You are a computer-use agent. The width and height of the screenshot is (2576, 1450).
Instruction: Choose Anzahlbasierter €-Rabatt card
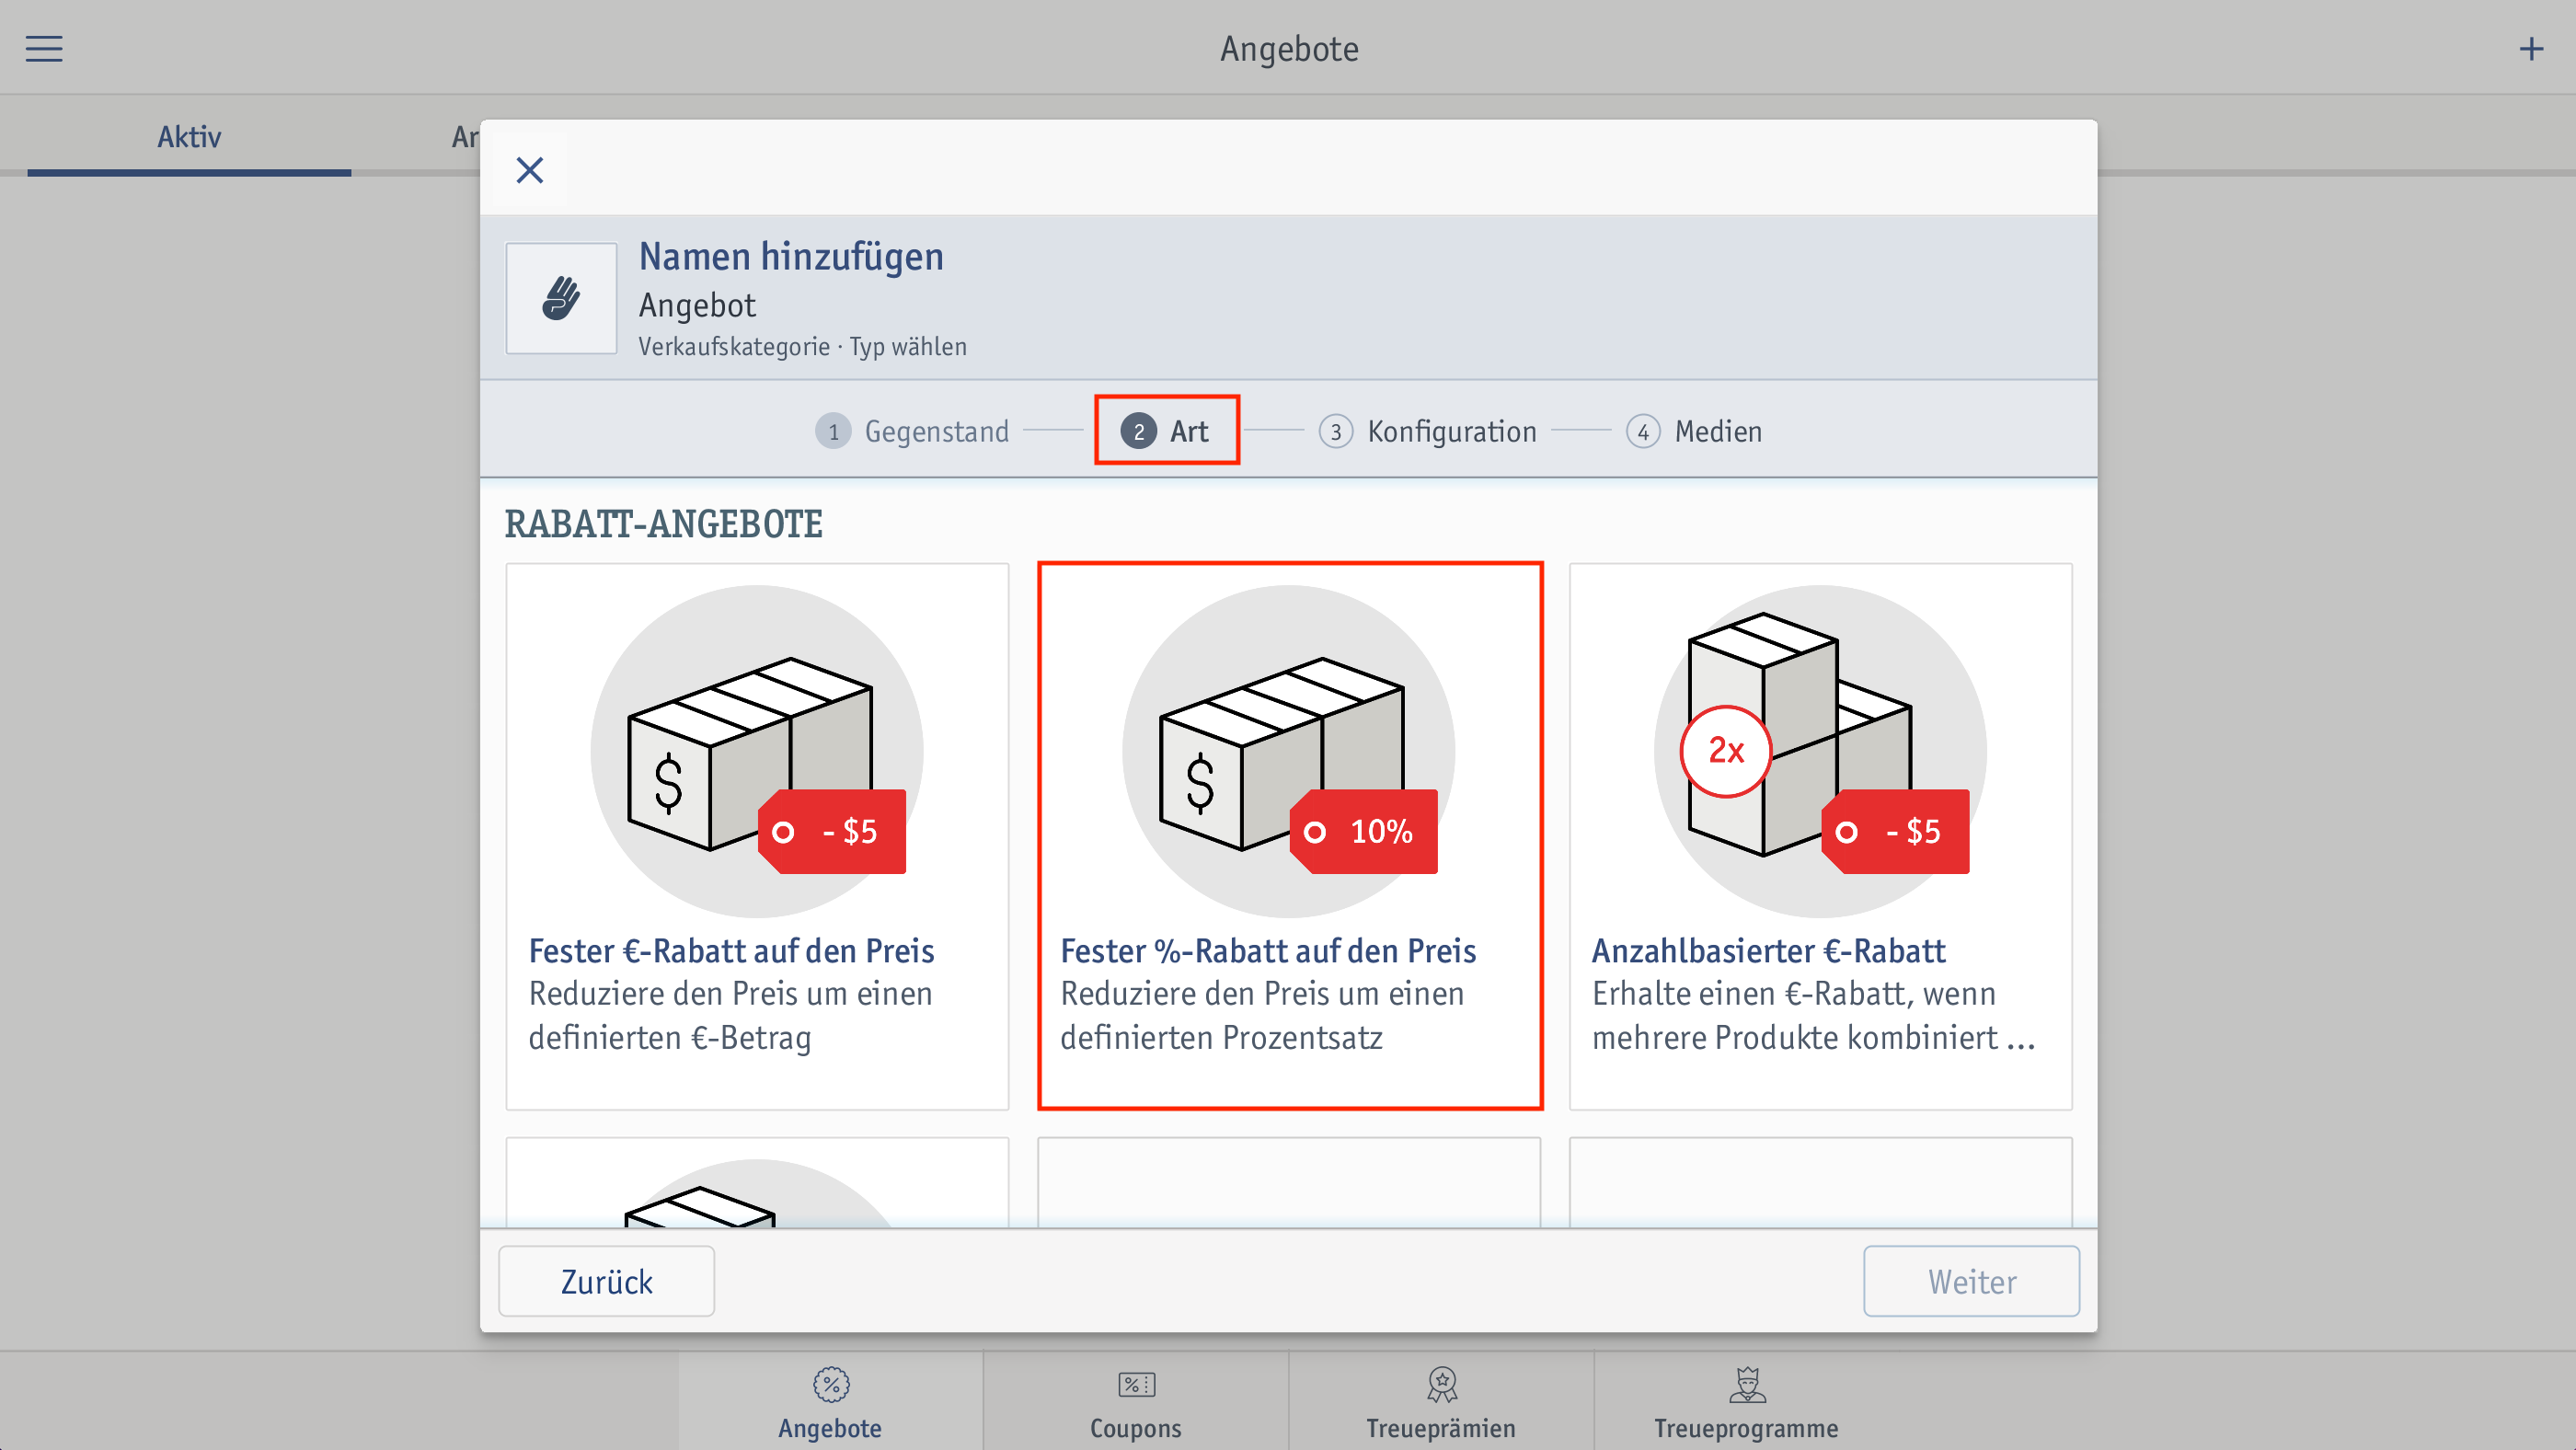(1820, 836)
